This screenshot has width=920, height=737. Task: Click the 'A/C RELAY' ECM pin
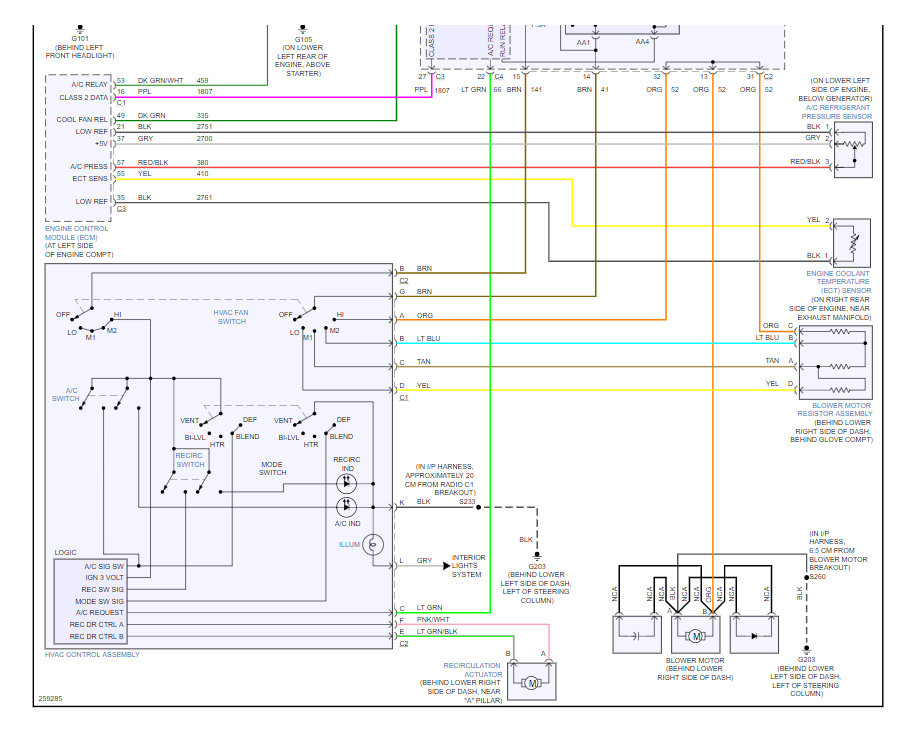(89, 84)
